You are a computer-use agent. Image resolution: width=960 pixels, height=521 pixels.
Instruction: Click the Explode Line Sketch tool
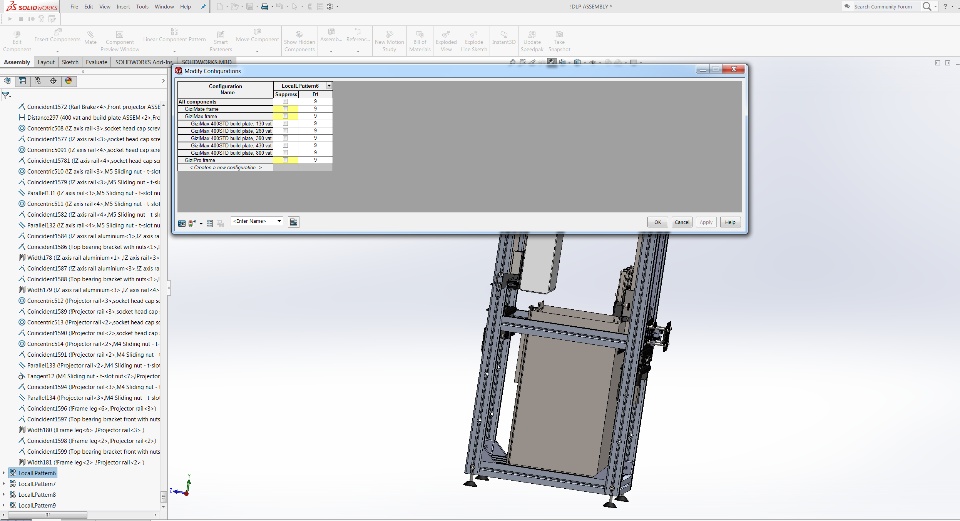coord(473,42)
